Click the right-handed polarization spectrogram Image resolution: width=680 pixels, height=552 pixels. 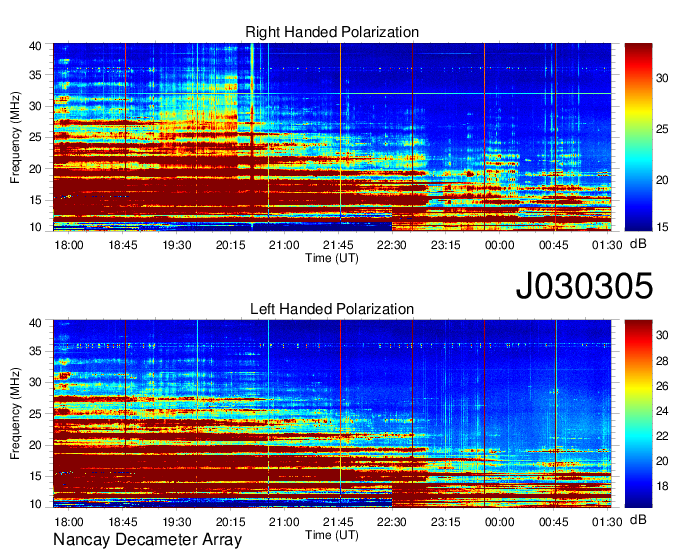tap(332, 137)
